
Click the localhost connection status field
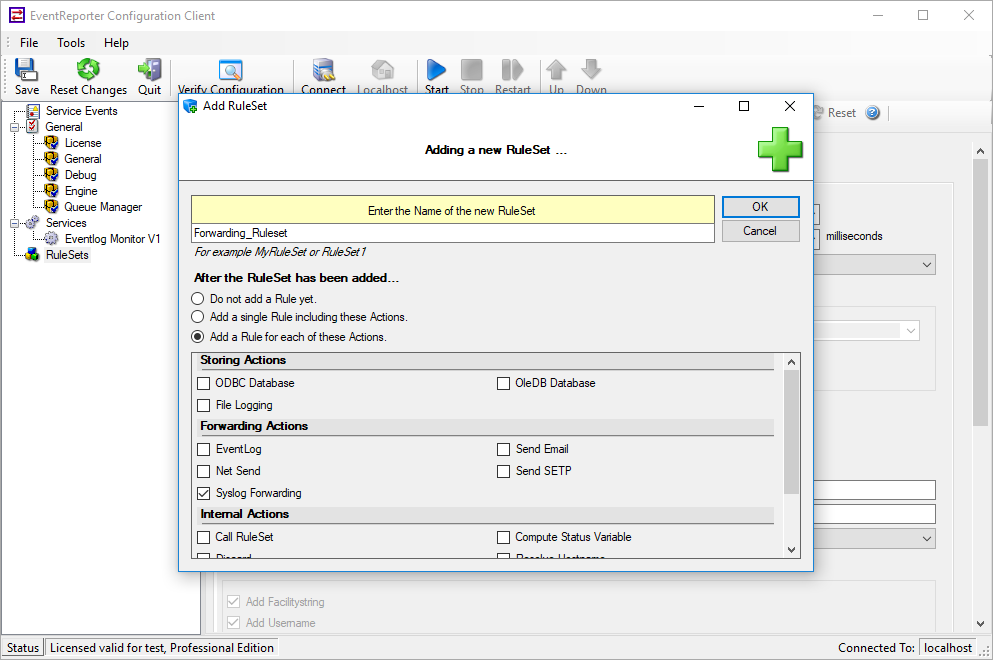coord(947,647)
